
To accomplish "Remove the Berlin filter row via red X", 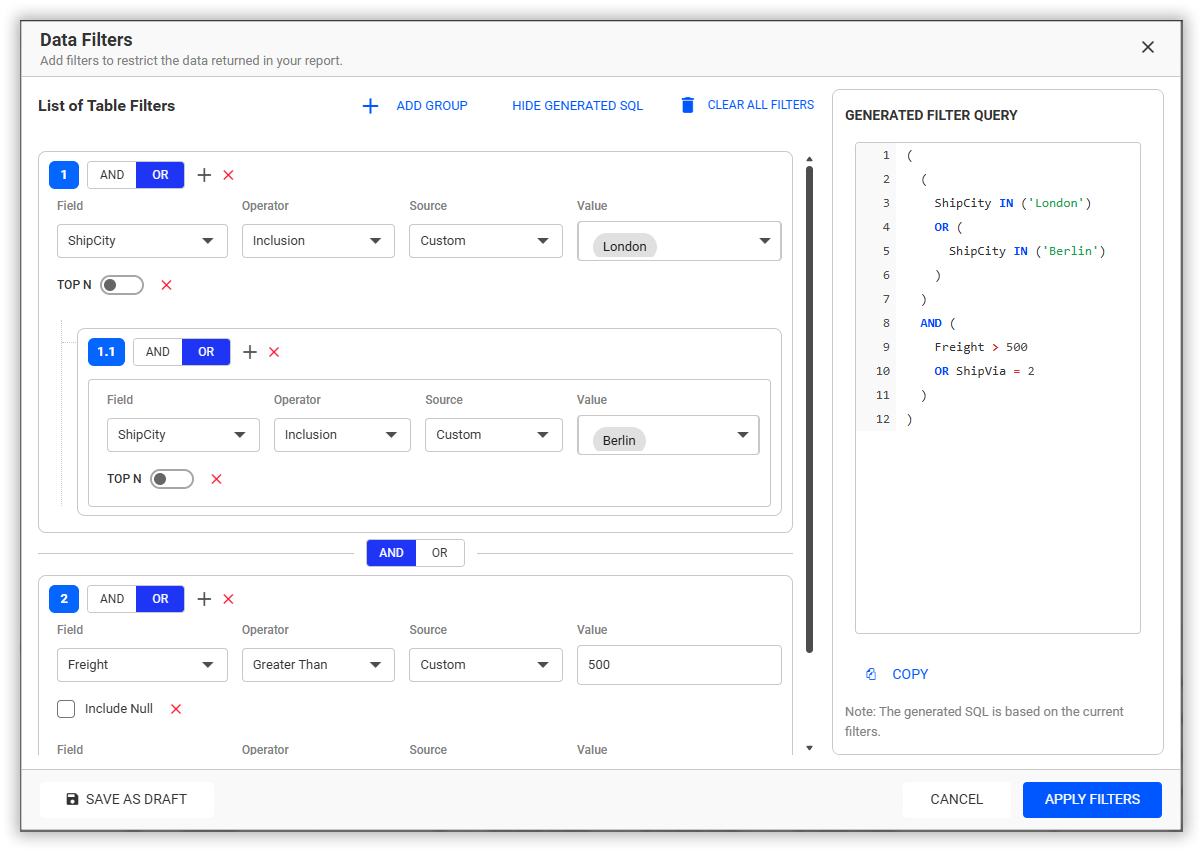I will 216,479.
